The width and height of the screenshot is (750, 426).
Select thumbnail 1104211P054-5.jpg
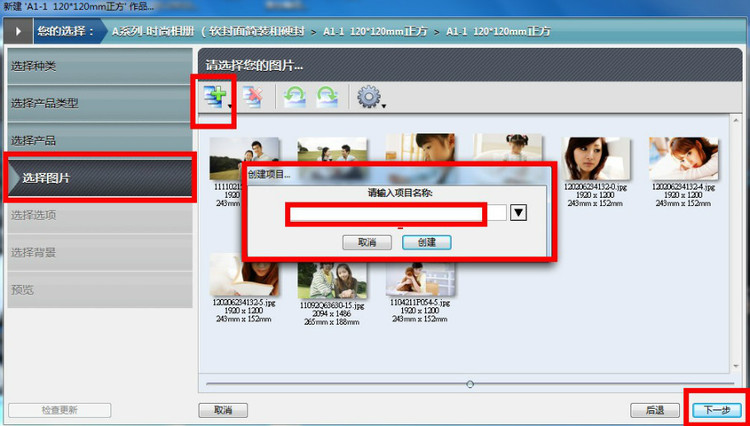click(420, 277)
